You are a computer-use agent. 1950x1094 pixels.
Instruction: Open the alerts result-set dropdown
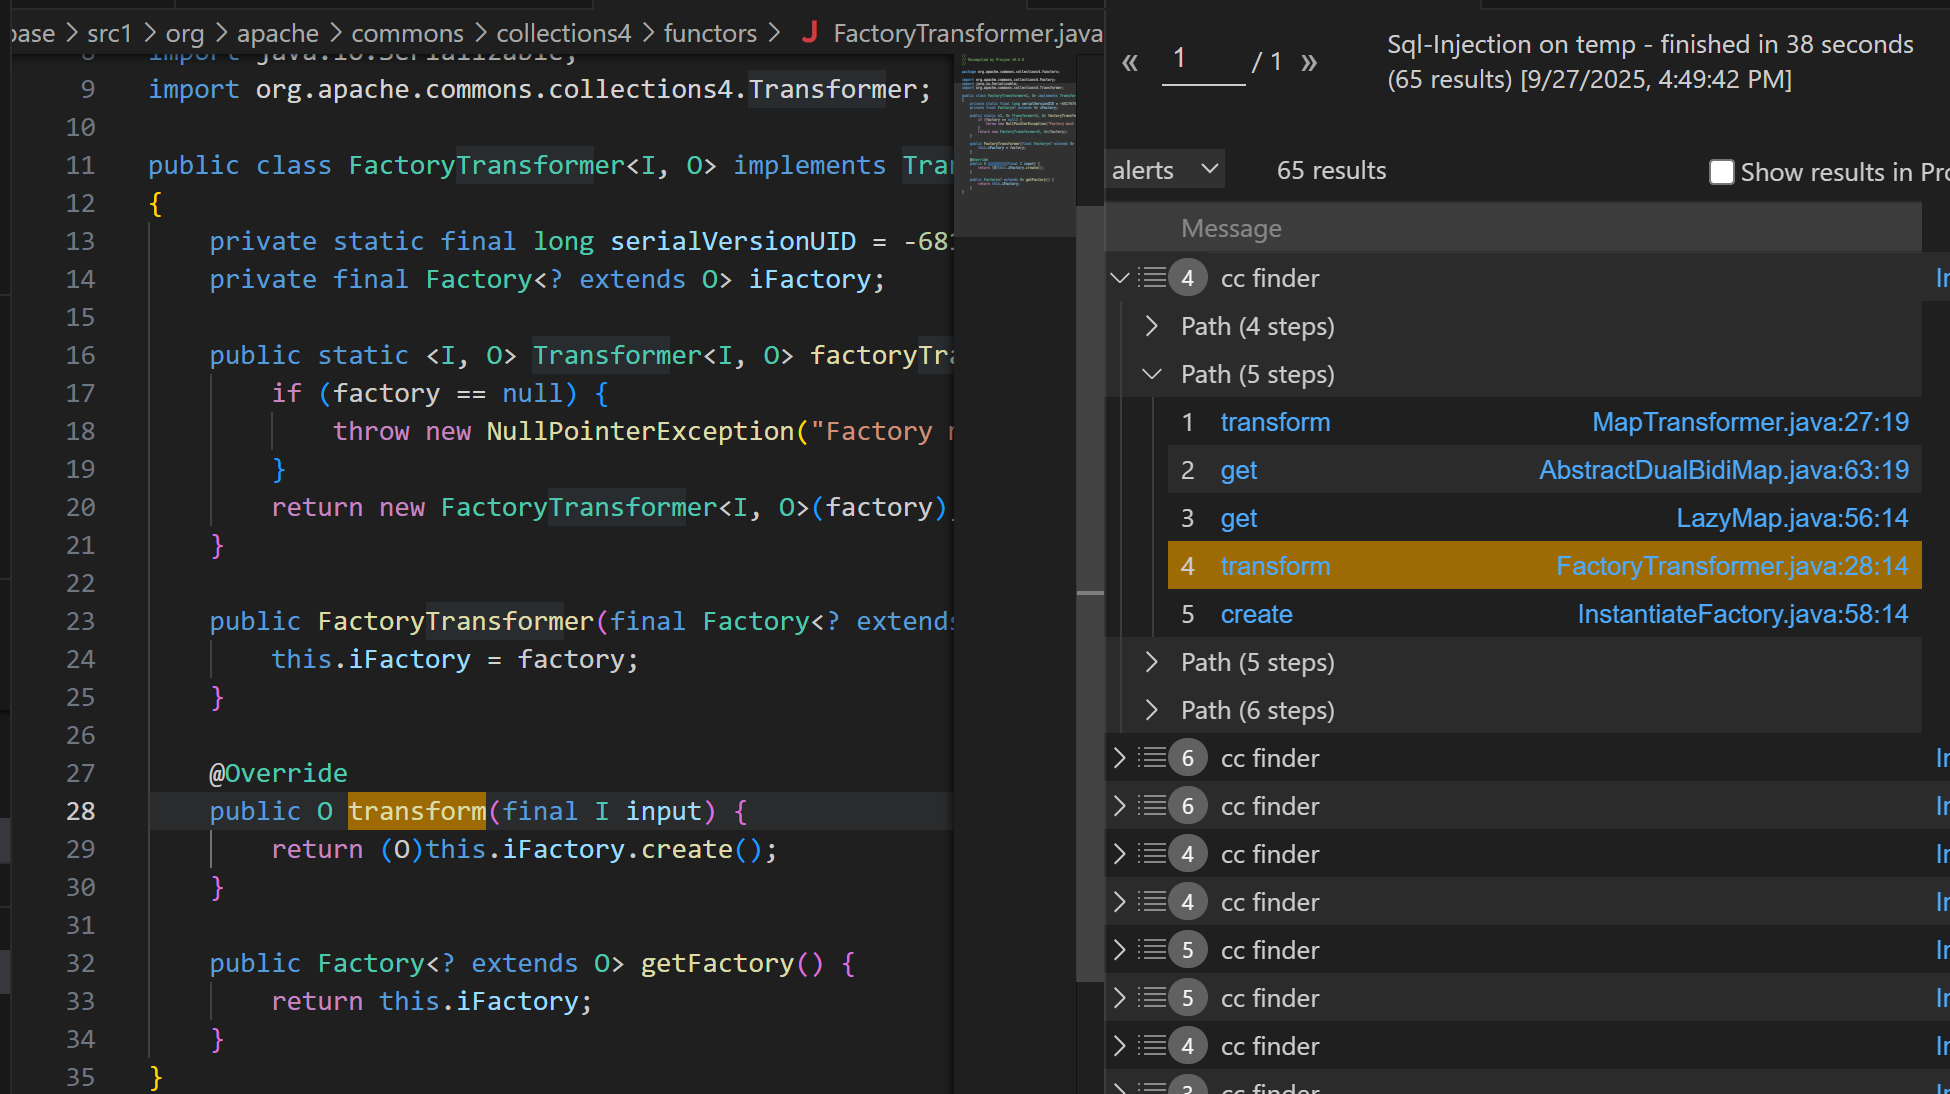1165,170
